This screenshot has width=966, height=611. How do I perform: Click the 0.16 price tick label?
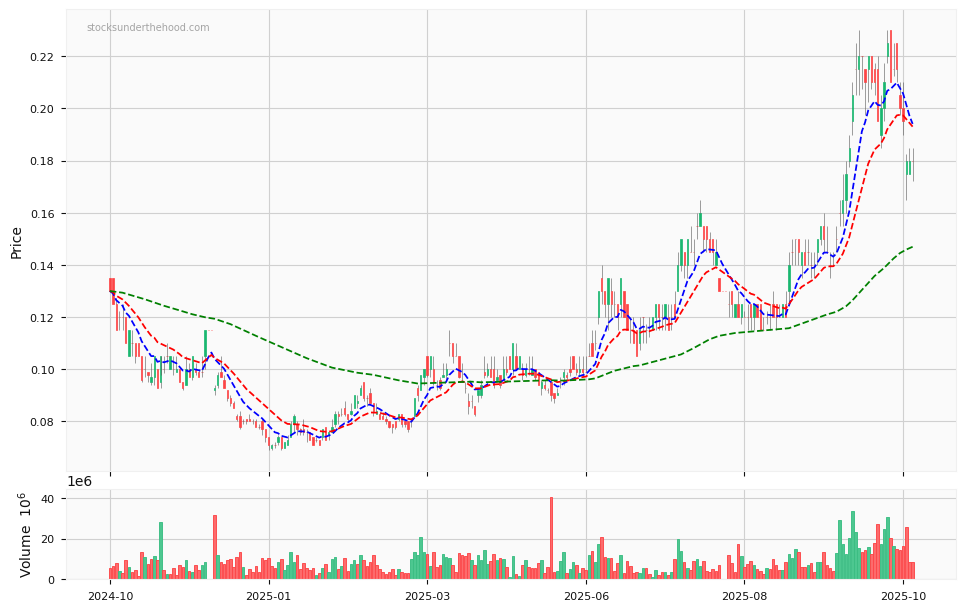point(40,214)
